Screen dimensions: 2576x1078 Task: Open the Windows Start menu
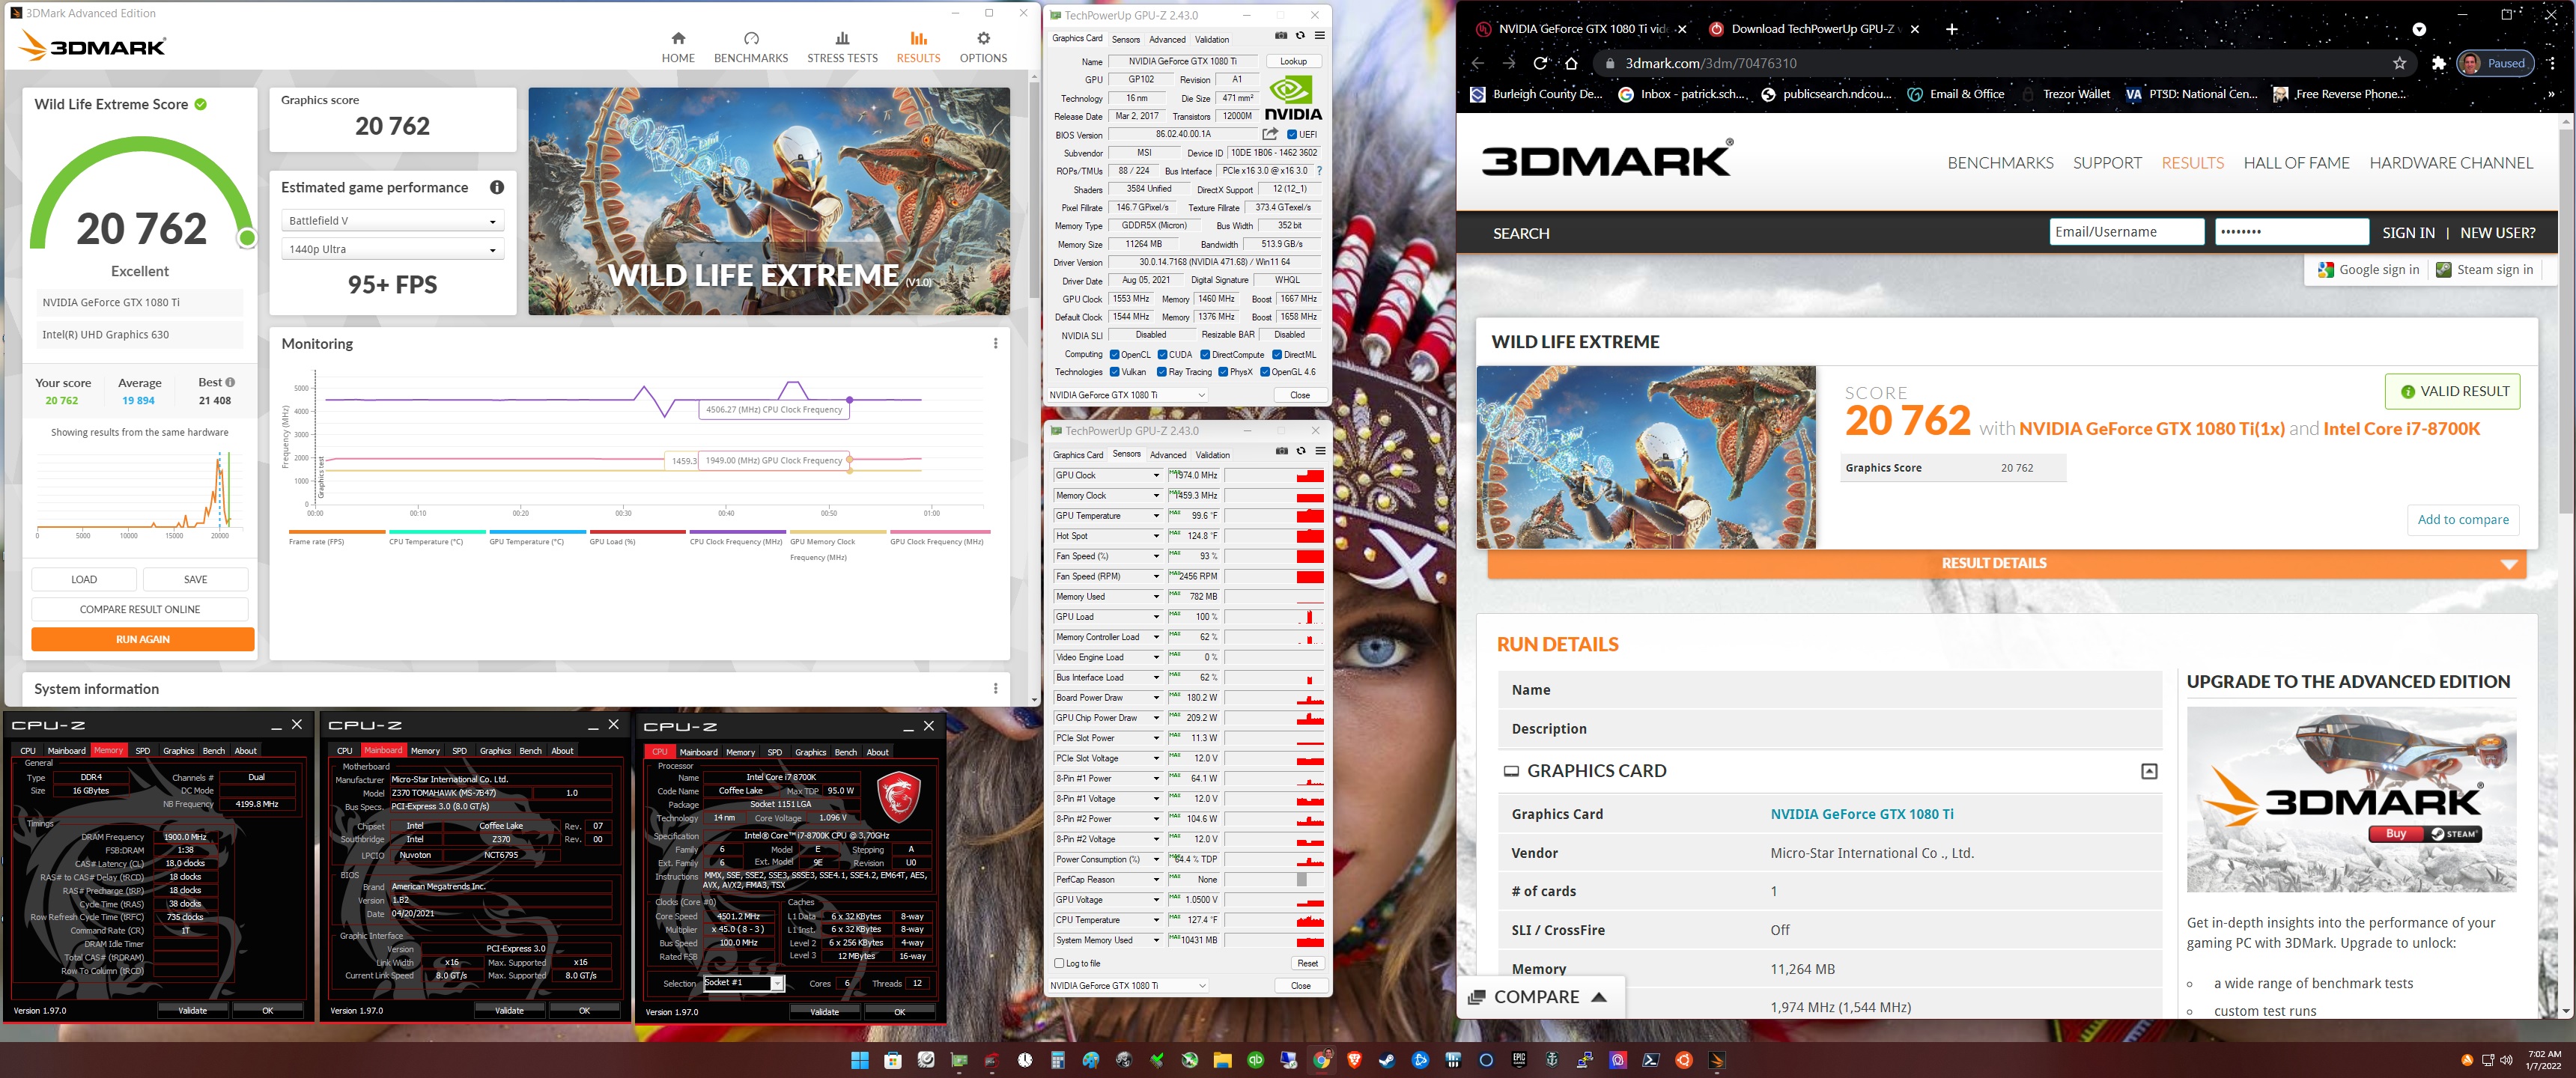[x=859, y=1060]
